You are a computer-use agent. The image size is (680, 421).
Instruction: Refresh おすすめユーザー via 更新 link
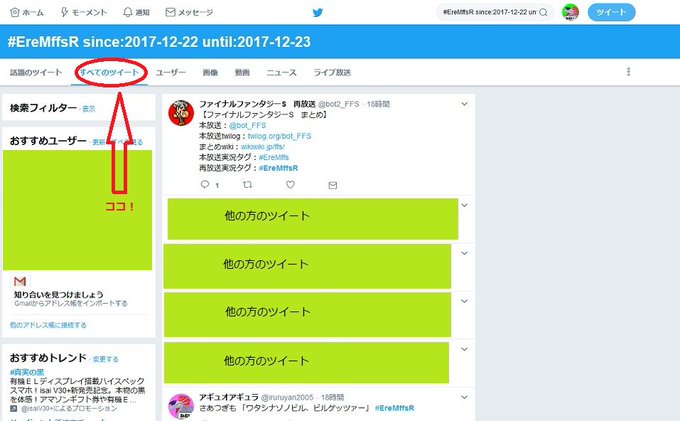[x=99, y=142]
